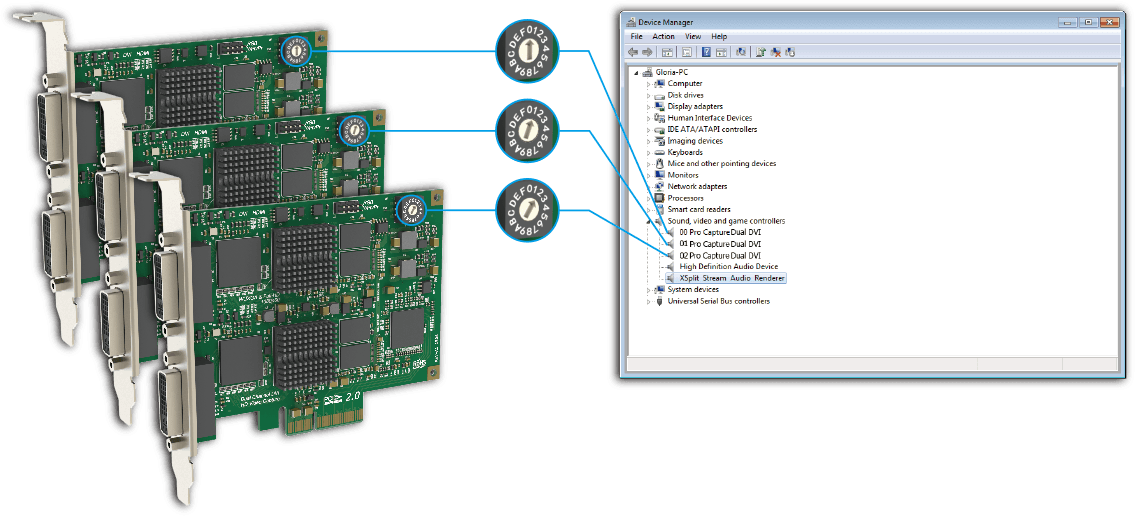Click speaker icon of 01 Pro Capture Dual DVI
The height and width of the screenshot is (516, 1135).
click(x=671, y=244)
